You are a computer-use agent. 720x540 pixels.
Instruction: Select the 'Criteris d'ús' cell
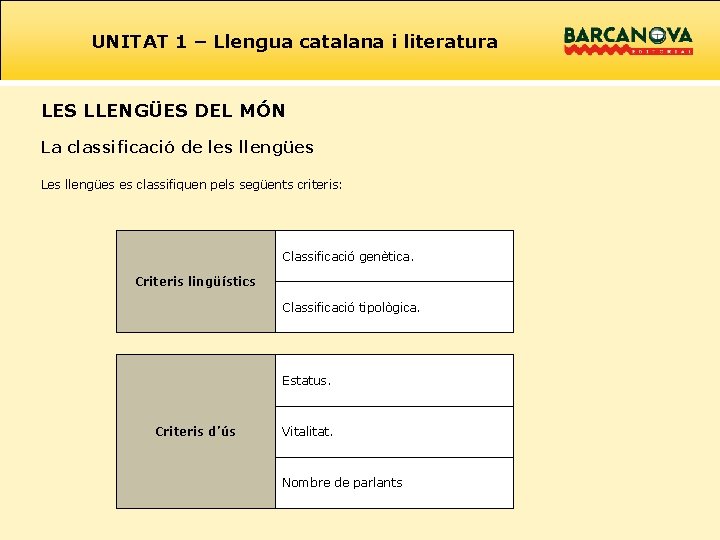(196, 431)
